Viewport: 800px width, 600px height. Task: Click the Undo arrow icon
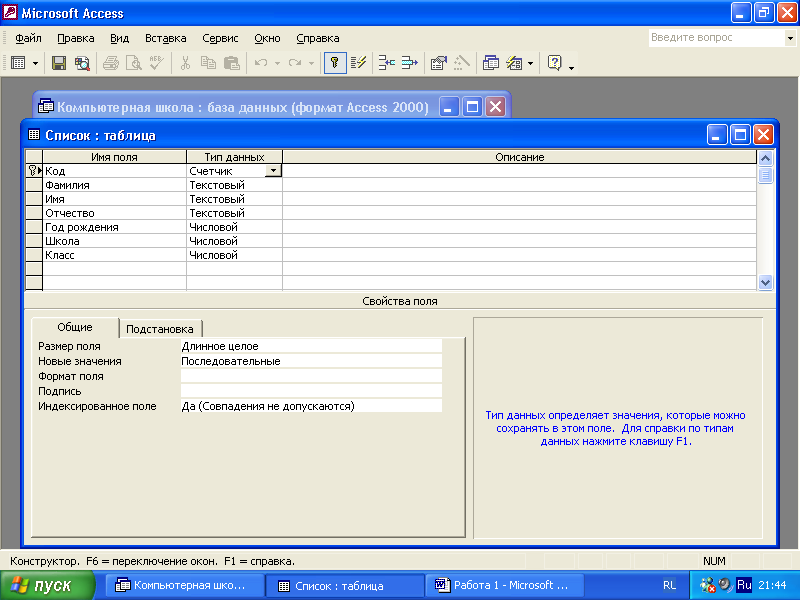point(261,63)
